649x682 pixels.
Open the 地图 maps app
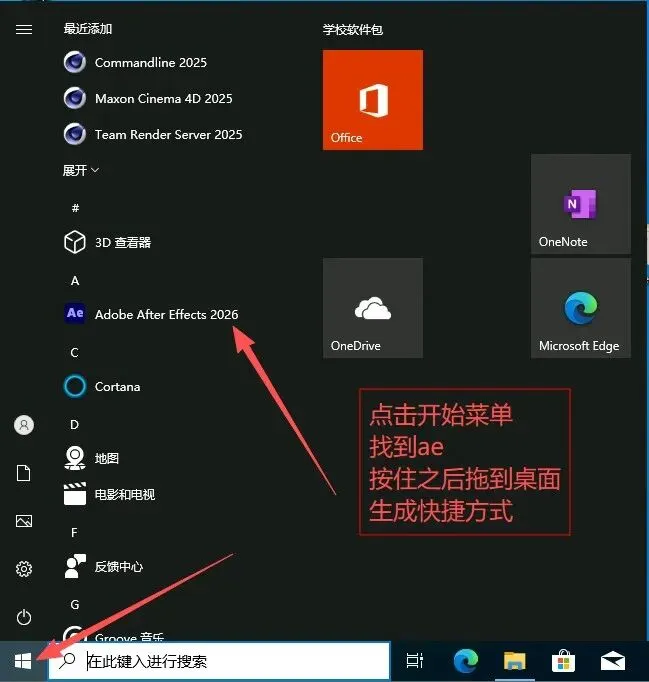[91, 458]
